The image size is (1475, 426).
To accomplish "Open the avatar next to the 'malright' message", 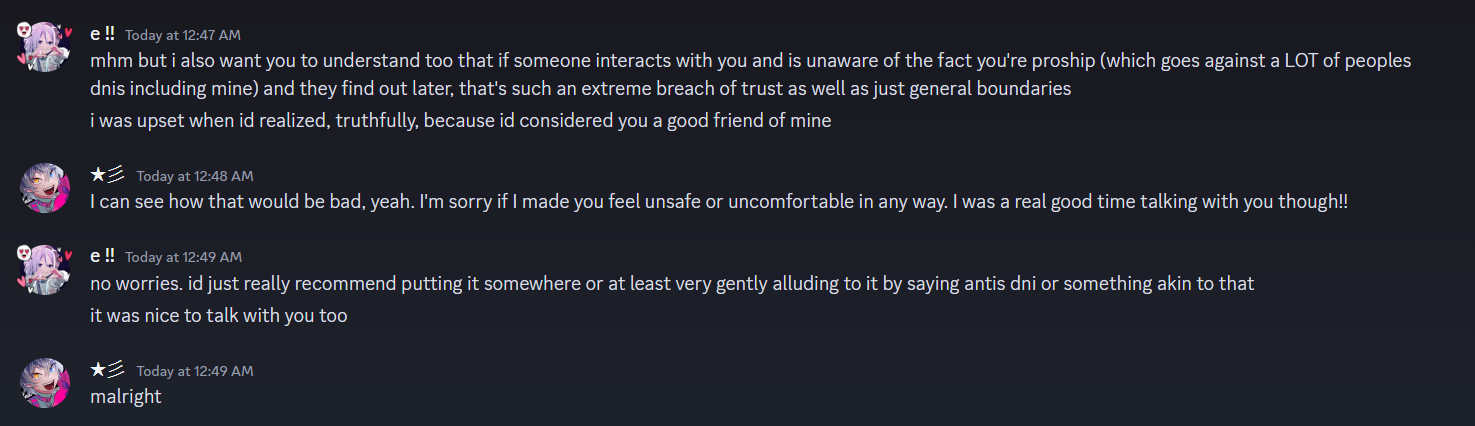I will (44, 382).
